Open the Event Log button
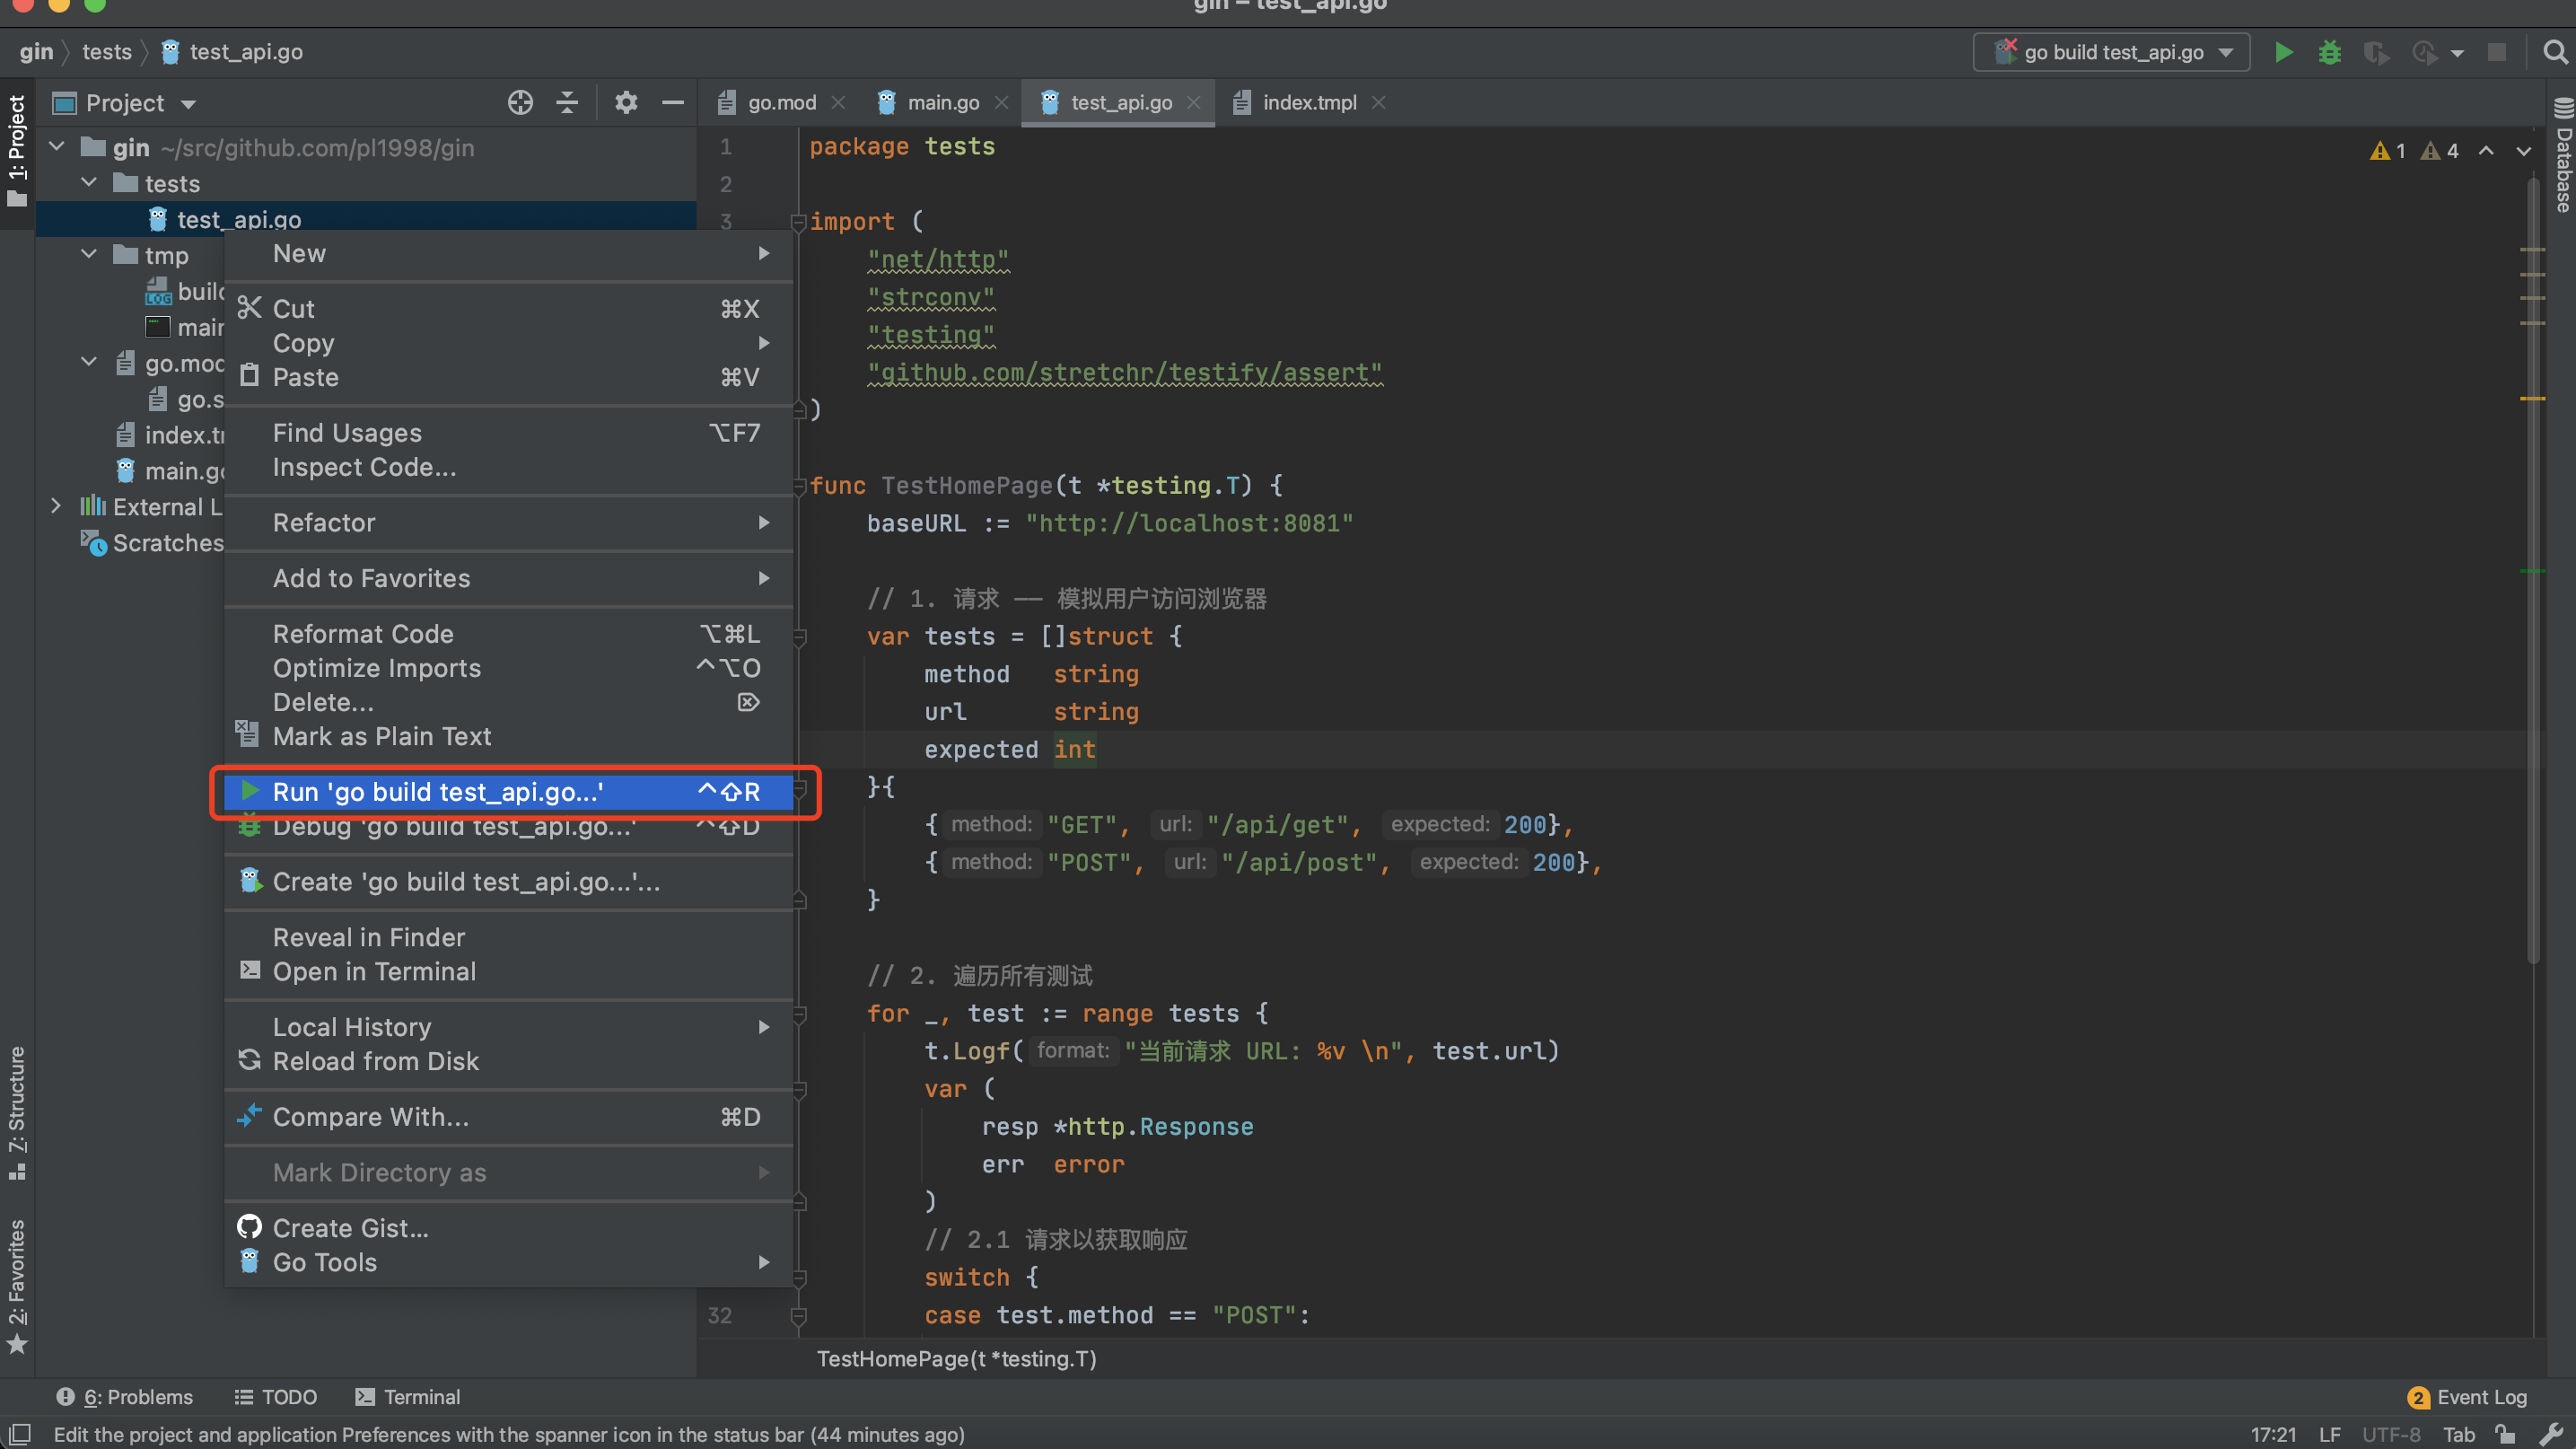Image resolution: width=2576 pixels, height=1449 pixels. (2468, 1397)
